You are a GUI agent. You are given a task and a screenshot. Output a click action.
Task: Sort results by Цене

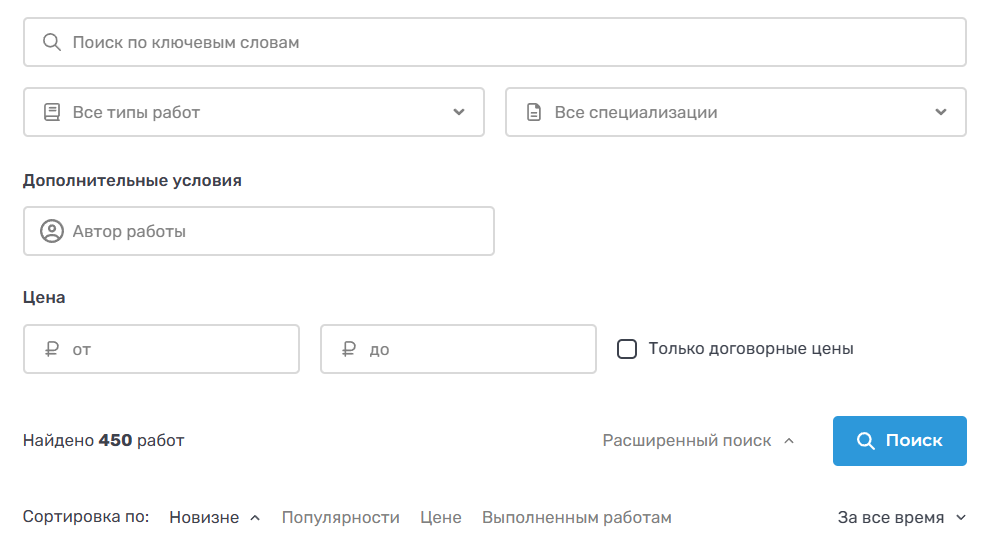tap(441, 517)
